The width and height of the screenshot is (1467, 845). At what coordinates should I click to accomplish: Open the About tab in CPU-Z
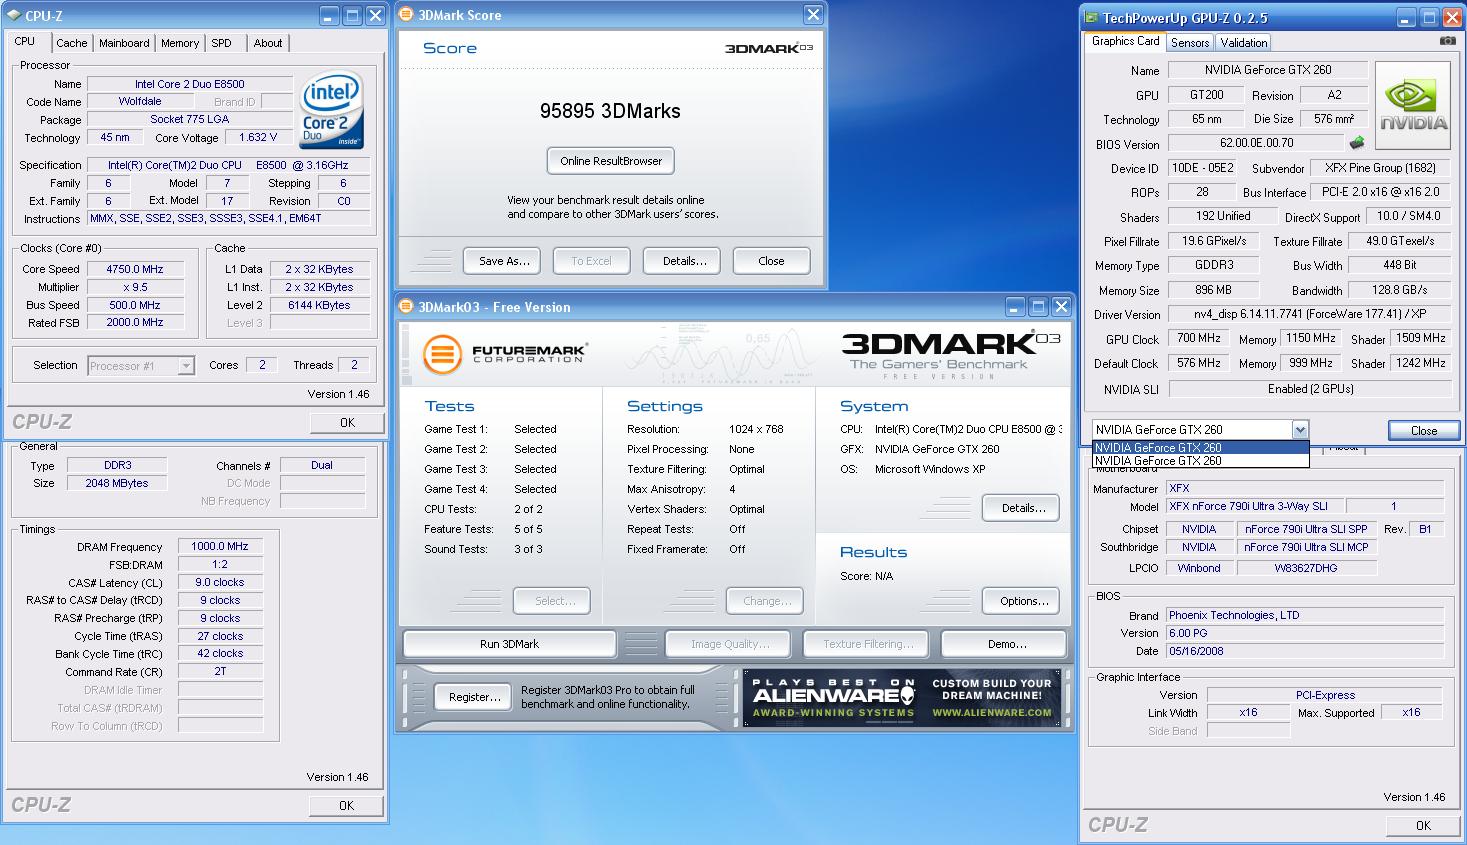point(268,43)
